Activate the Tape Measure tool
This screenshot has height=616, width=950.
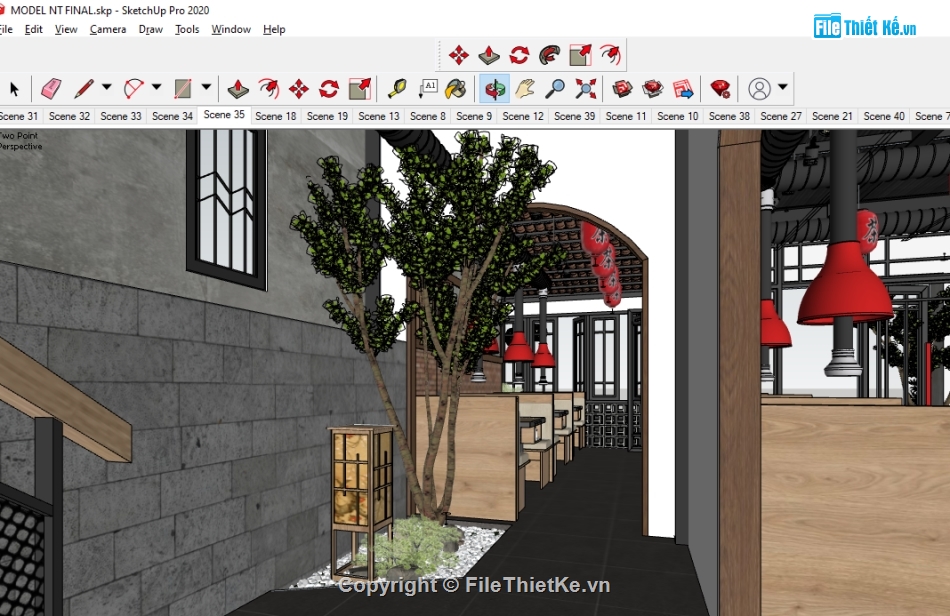[x=397, y=89]
